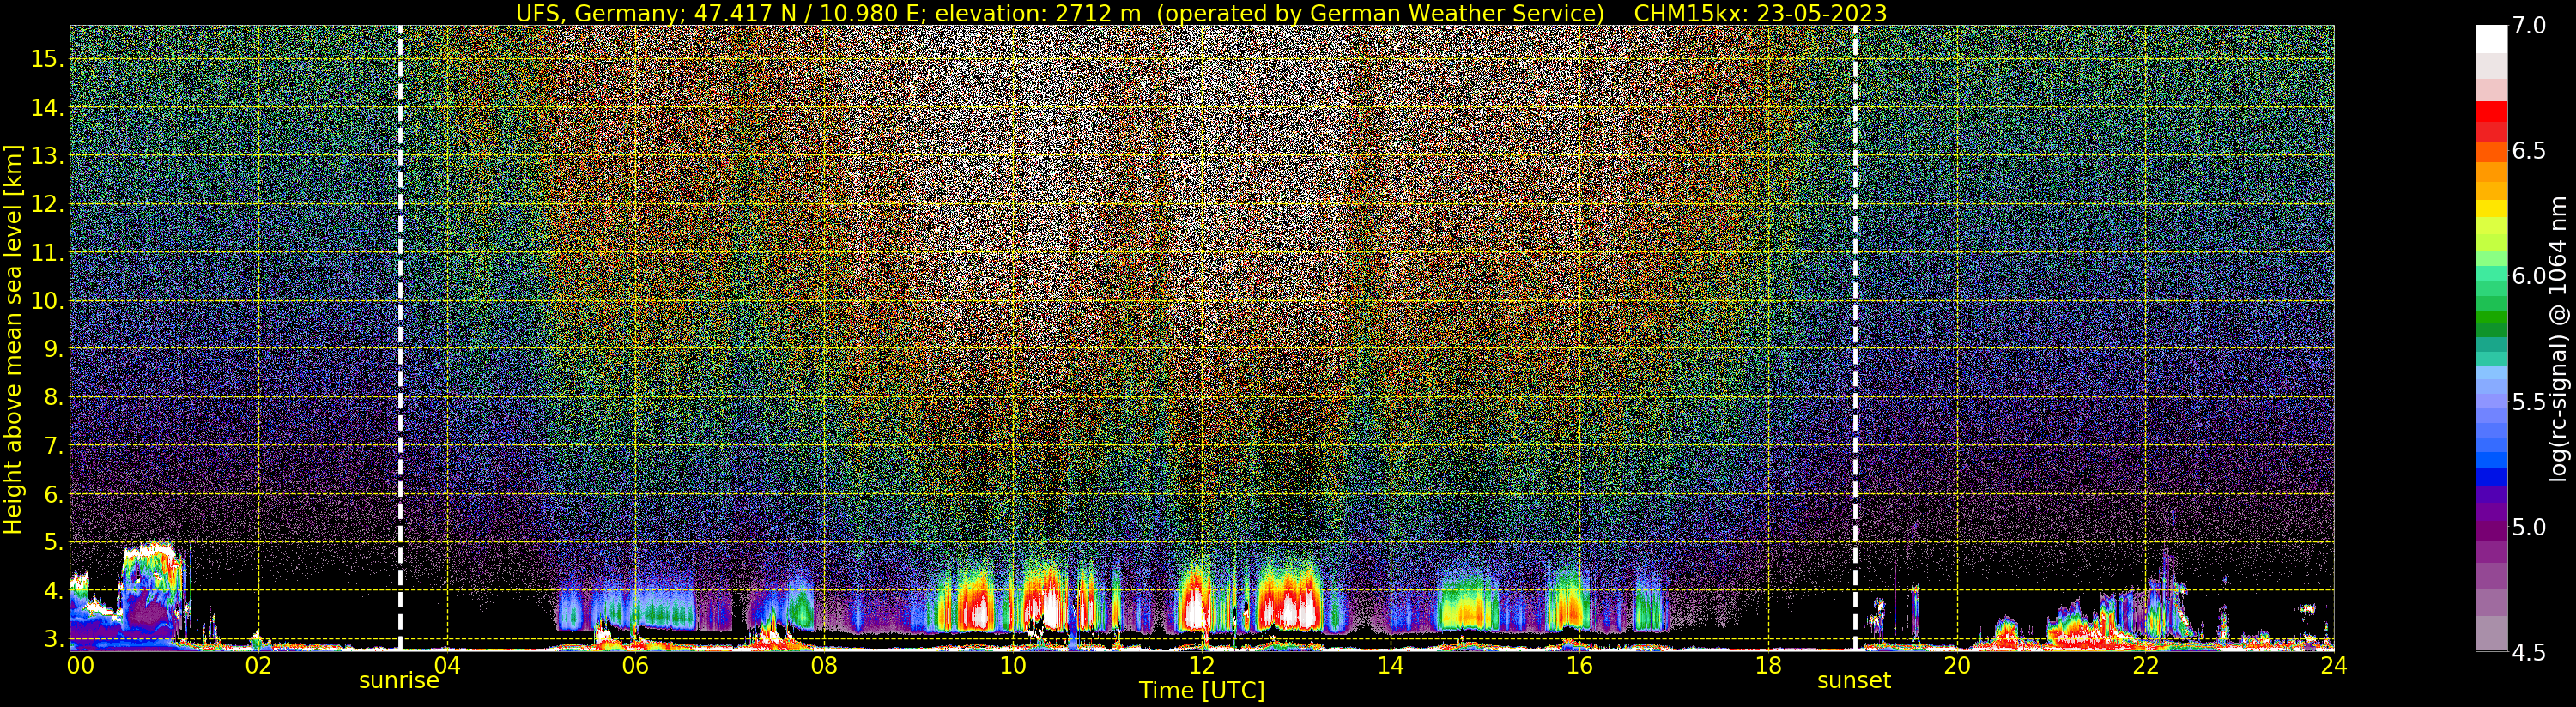Click the 12 tick on the time axis
2576x707 pixels.
1201,665
